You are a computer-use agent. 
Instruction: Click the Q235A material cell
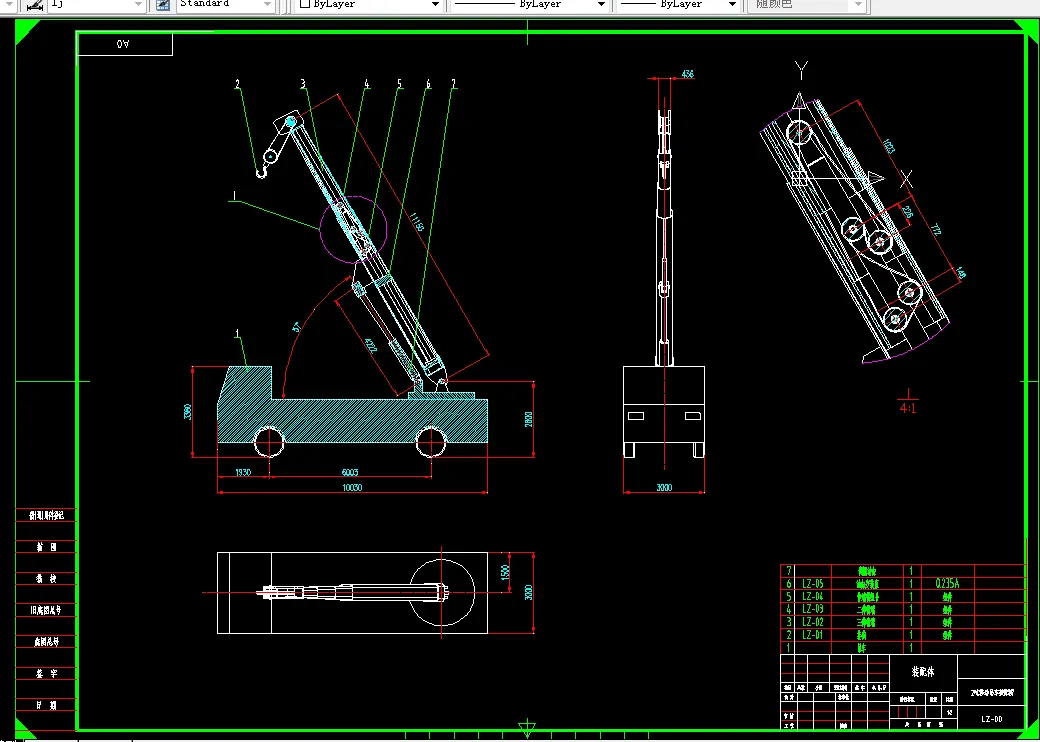tap(947, 584)
